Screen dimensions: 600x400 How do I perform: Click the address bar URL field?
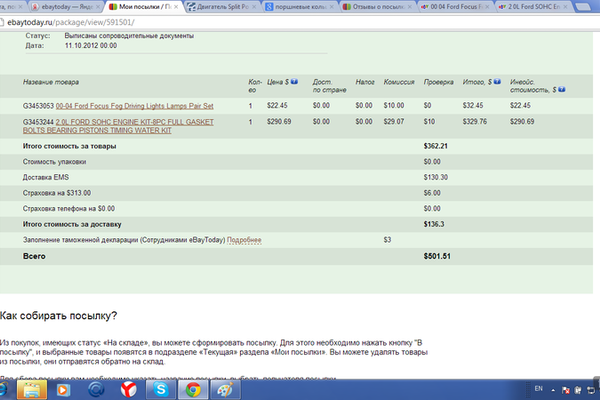click(298, 22)
